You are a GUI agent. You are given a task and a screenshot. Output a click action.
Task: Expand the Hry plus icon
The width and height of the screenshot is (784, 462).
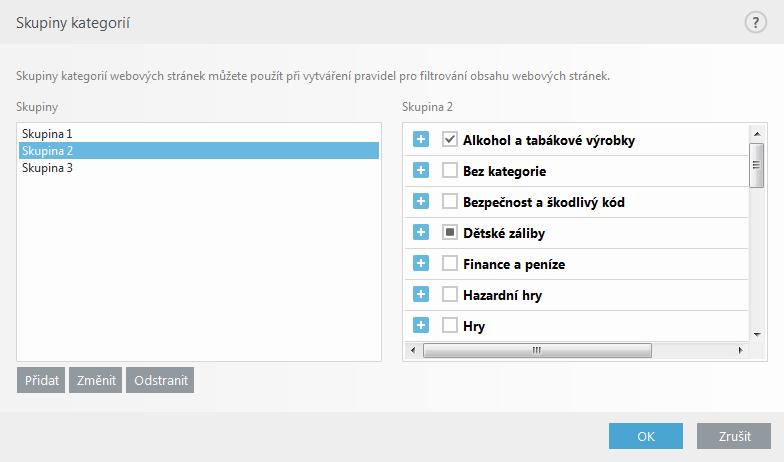(420, 326)
